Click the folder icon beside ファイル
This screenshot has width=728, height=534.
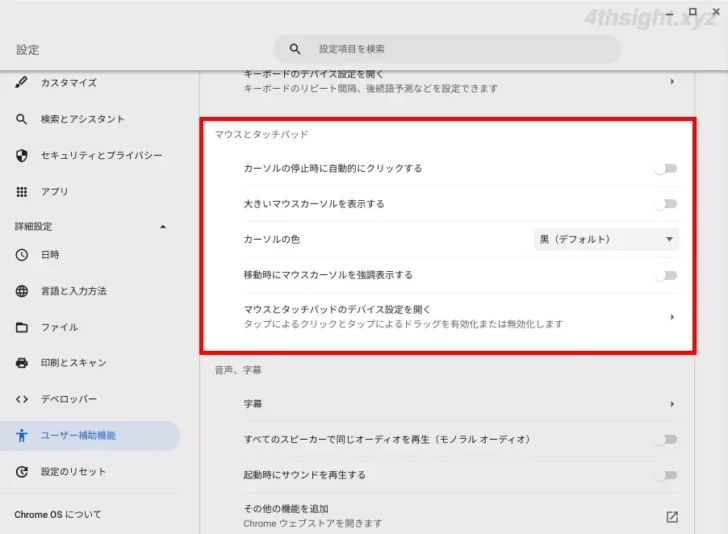tap(21, 327)
